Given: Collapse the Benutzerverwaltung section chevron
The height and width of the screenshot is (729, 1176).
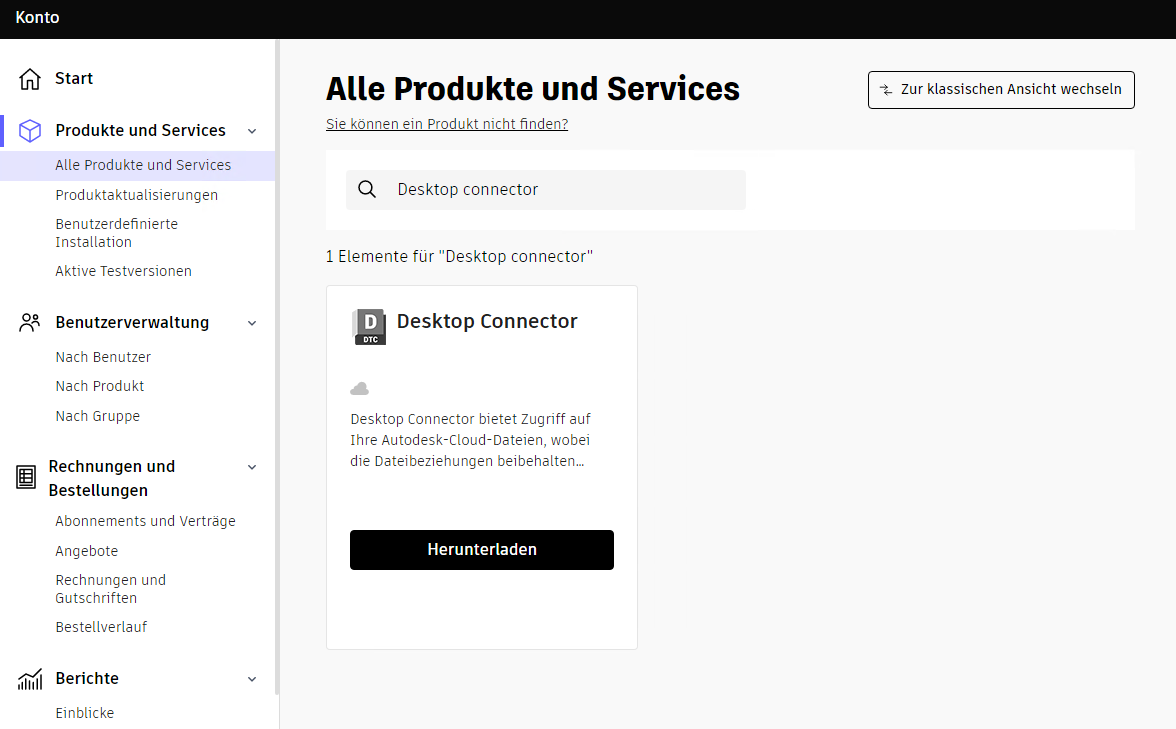Looking at the screenshot, I should [x=252, y=323].
